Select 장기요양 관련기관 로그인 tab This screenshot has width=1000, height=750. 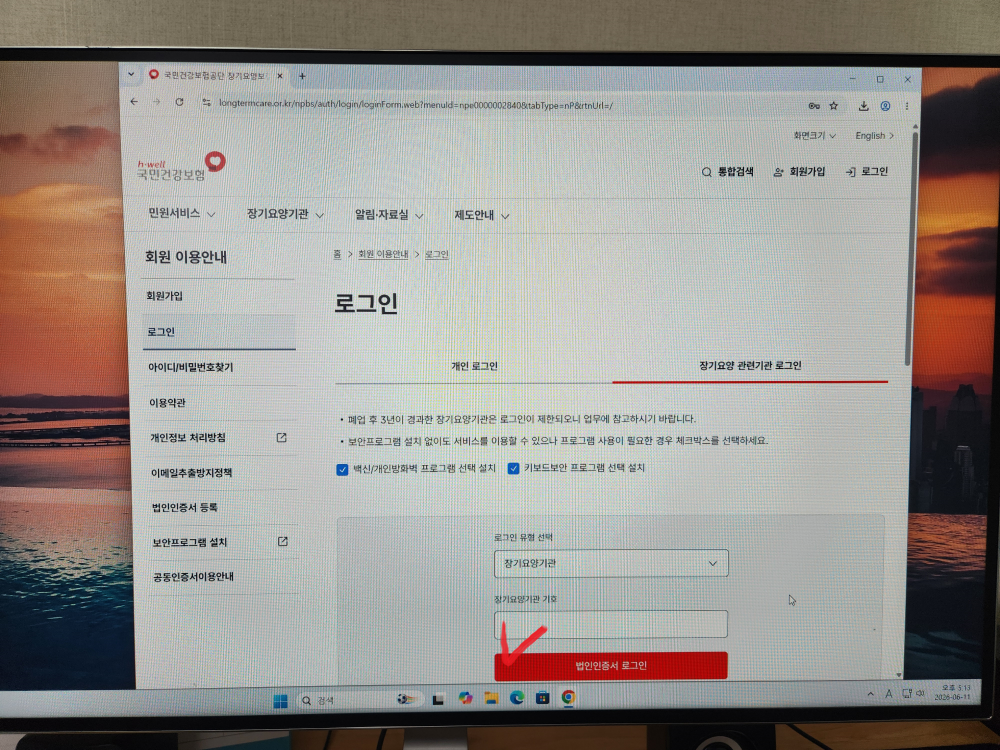[x=750, y=365]
